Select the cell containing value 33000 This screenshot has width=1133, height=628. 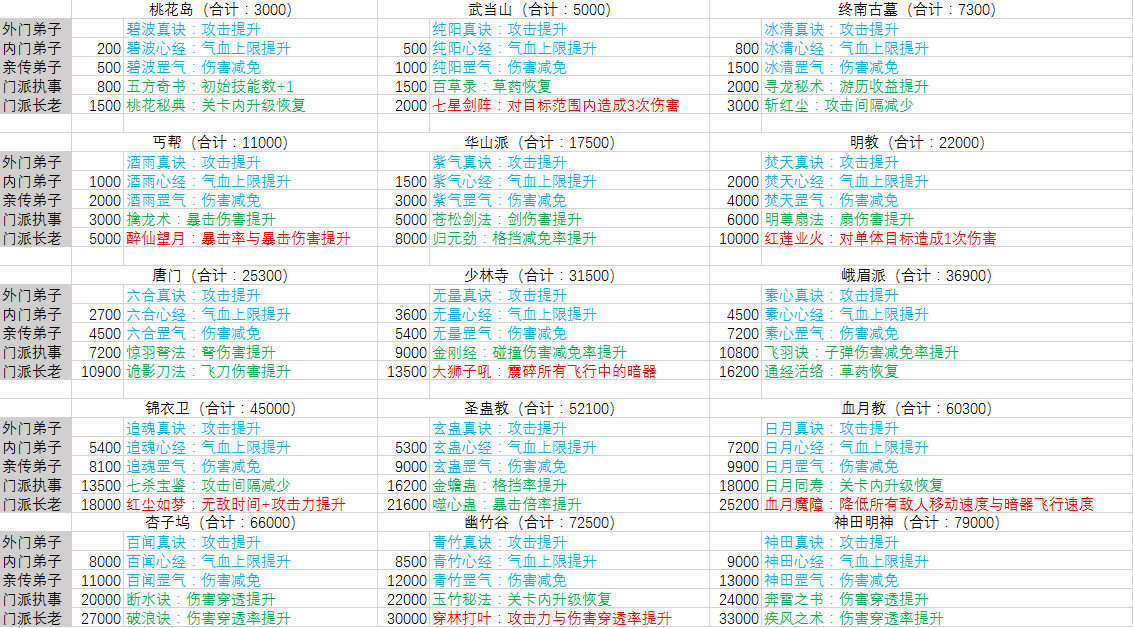point(739,618)
